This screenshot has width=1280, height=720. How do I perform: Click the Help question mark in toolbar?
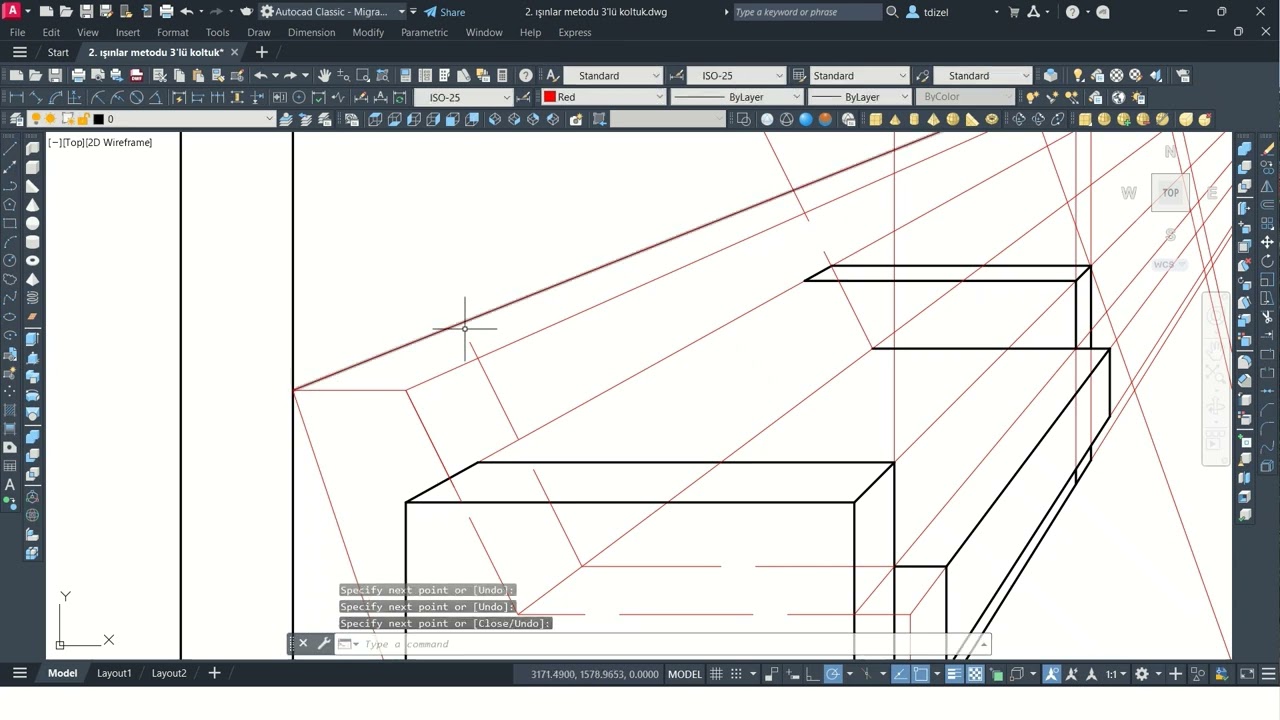[x=526, y=75]
